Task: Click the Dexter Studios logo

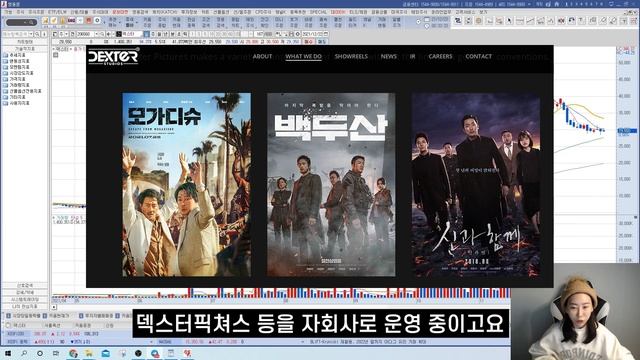Action: tap(113, 57)
